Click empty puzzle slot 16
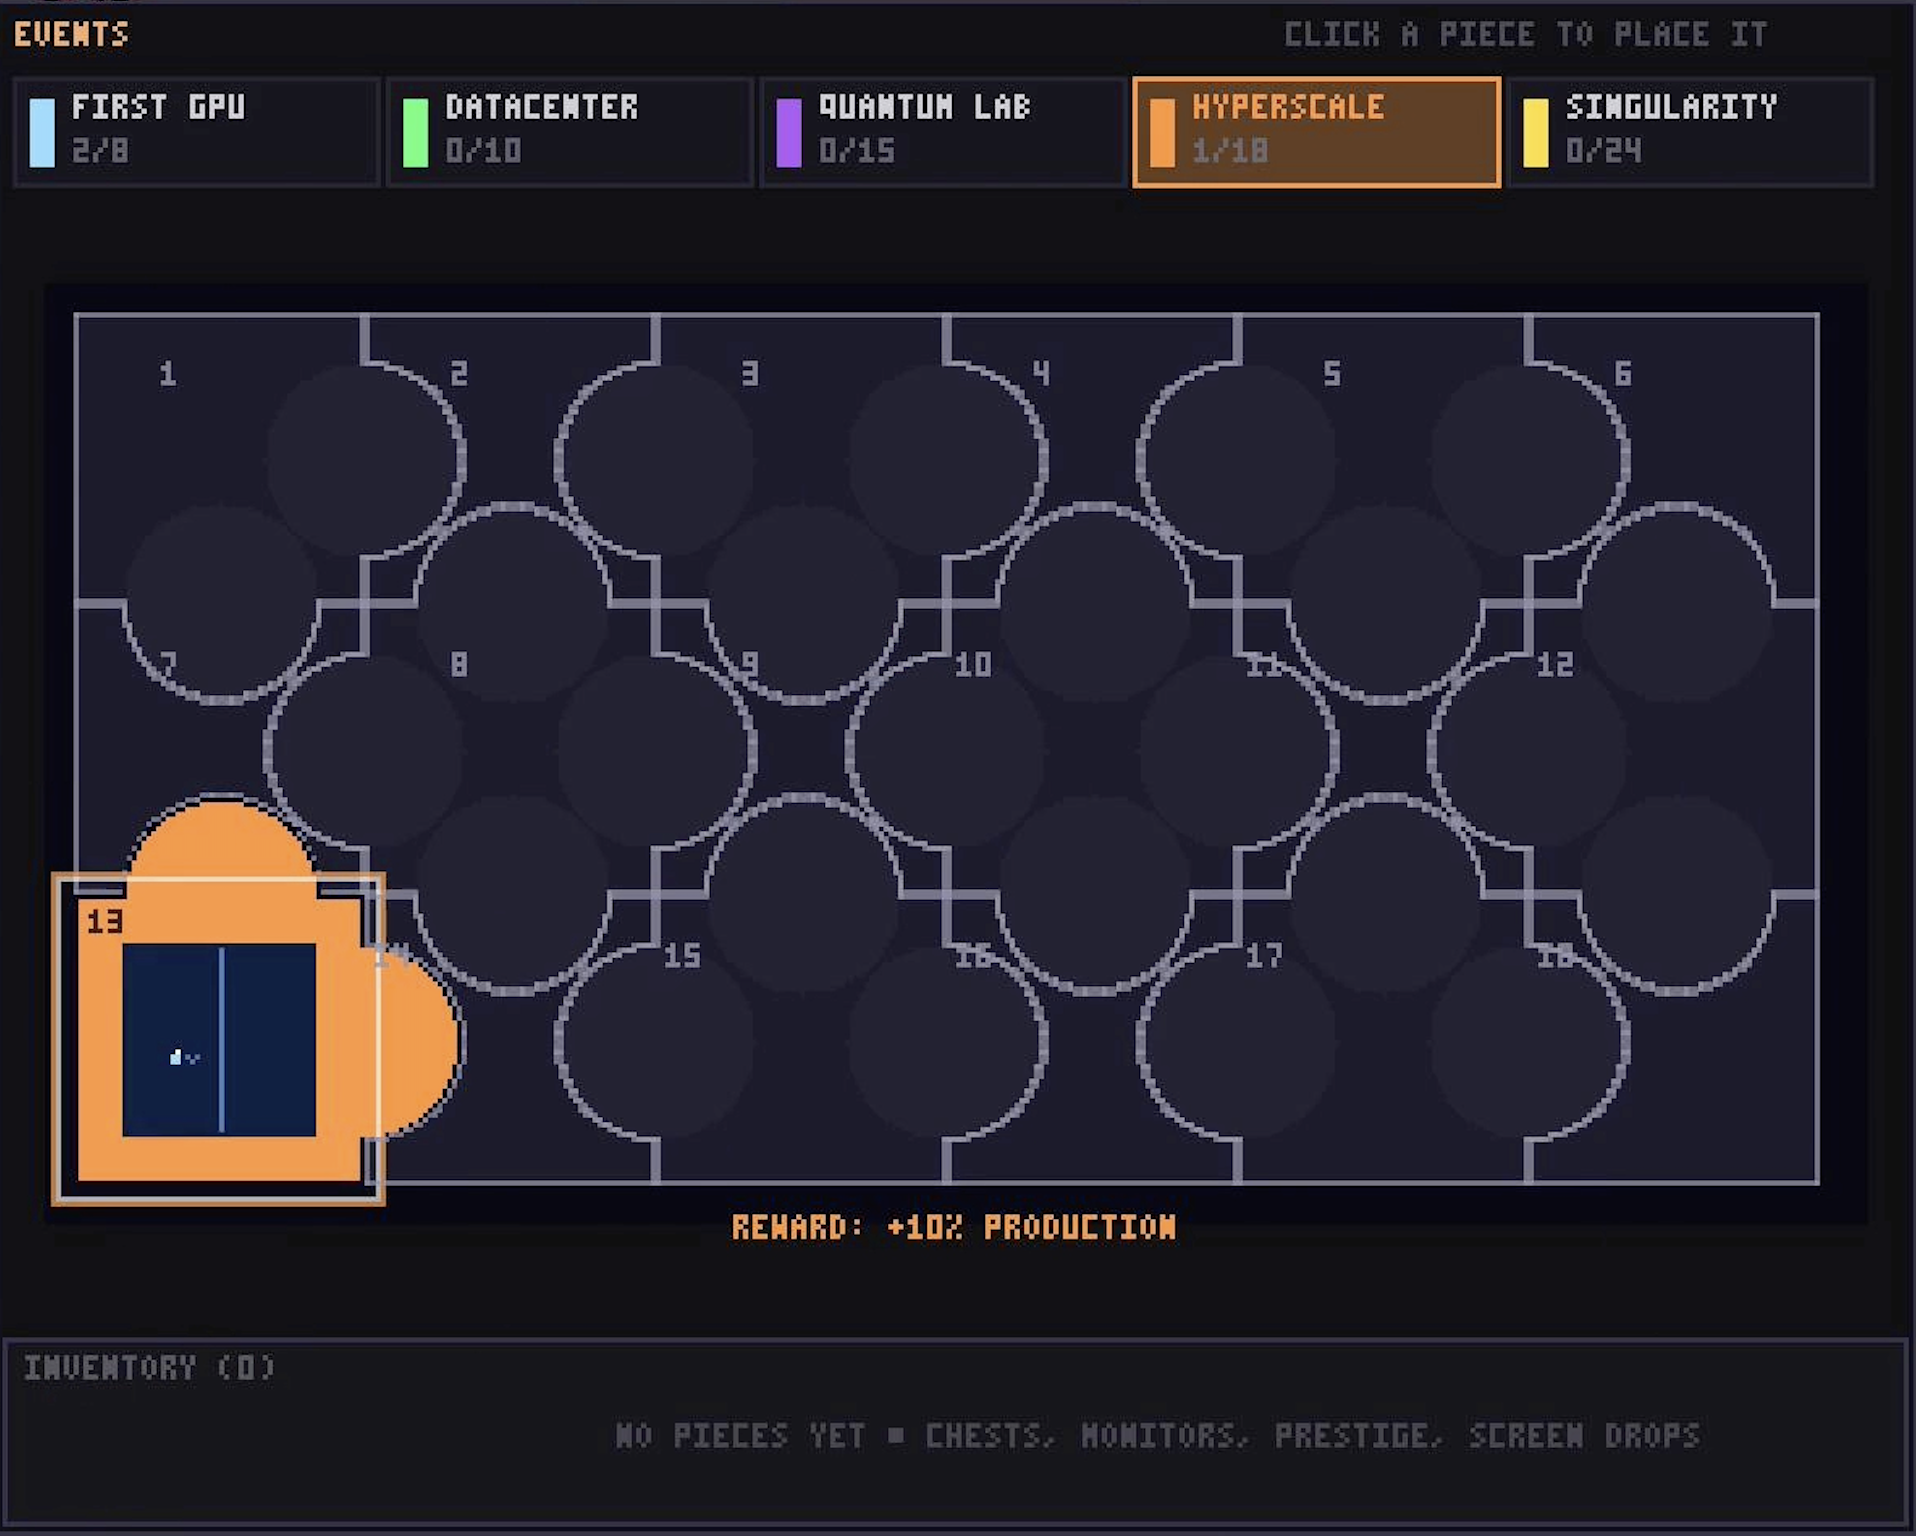 pos(1092,1040)
